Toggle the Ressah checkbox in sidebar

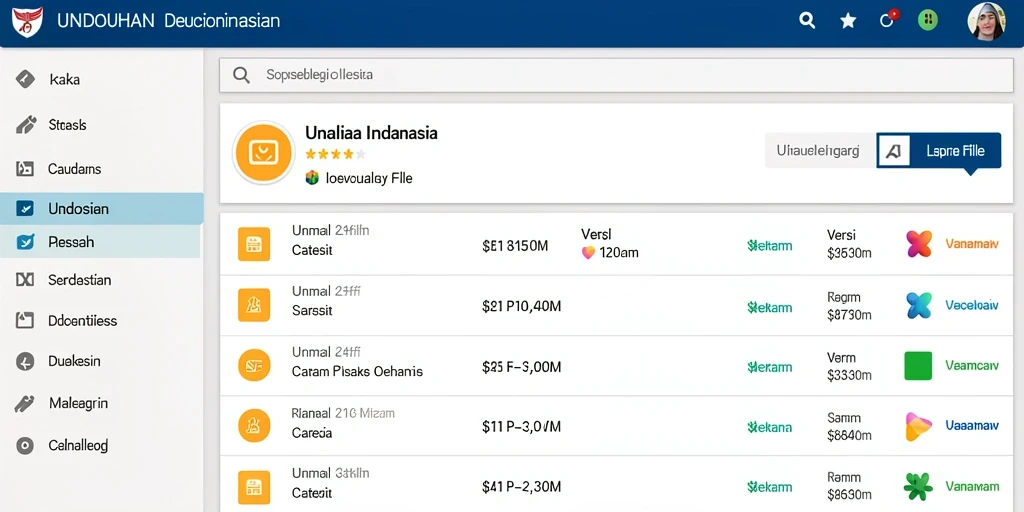(24, 242)
